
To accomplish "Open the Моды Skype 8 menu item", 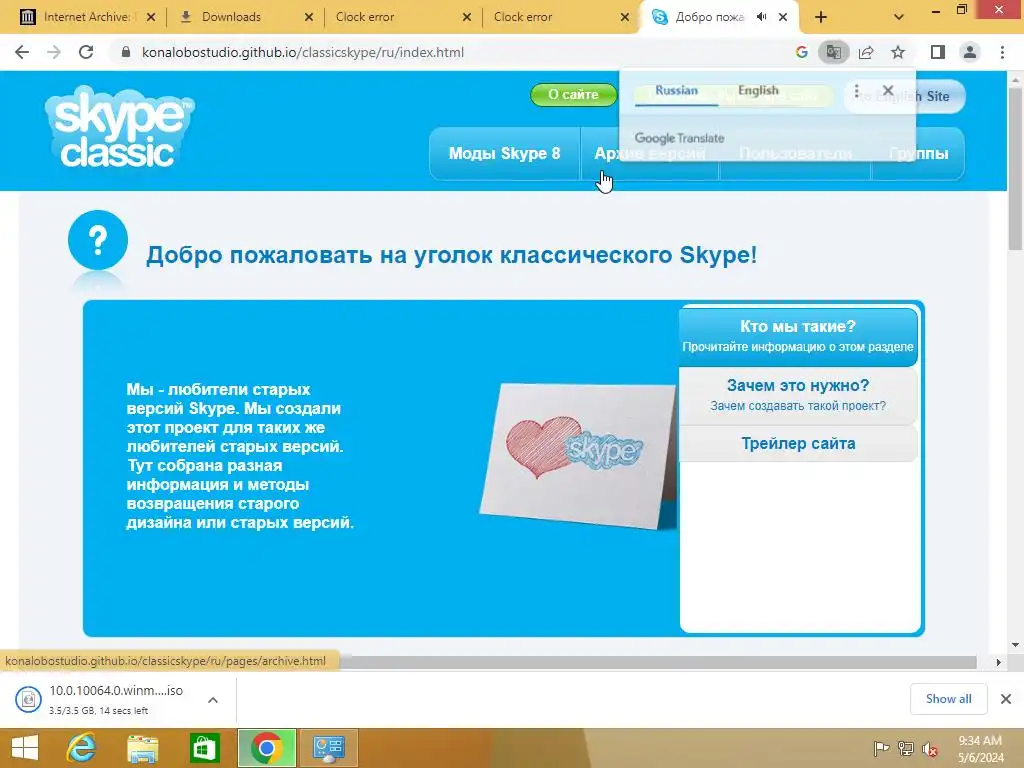I will [504, 153].
